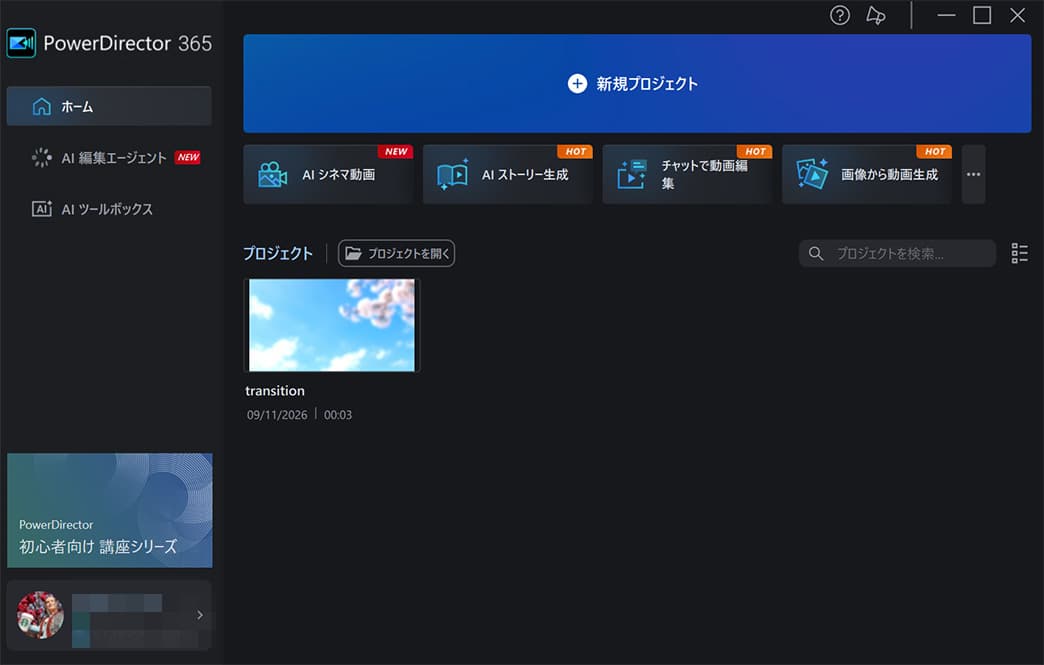The image size is (1044, 665).
Task: Open AI ツールボックス in sidebar
Action: [109, 209]
